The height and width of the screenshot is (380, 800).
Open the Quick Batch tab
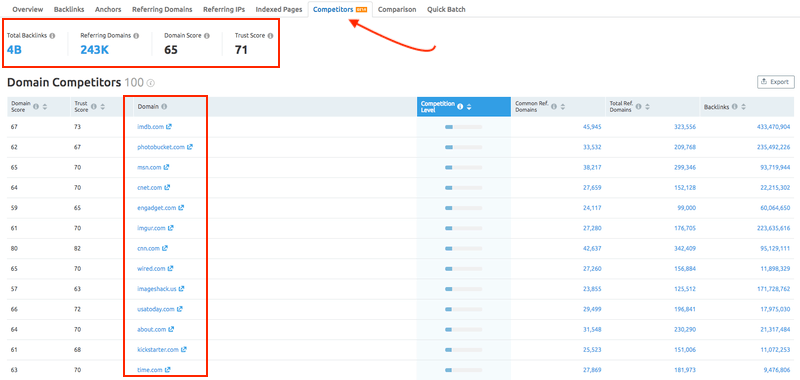pyautogui.click(x=446, y=9)
